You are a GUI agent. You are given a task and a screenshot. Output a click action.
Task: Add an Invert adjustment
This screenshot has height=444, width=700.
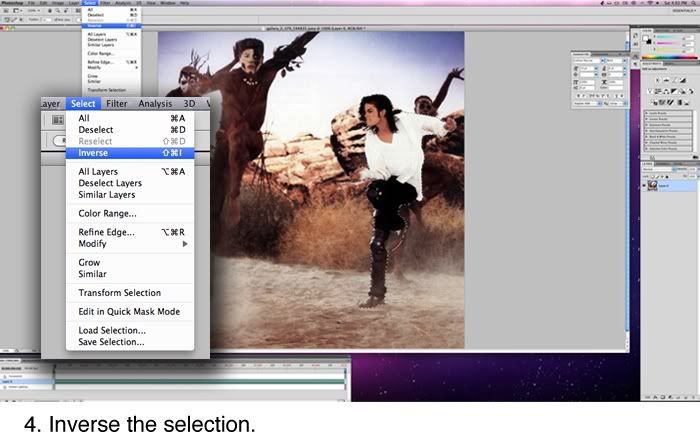[x=655, y=103]
